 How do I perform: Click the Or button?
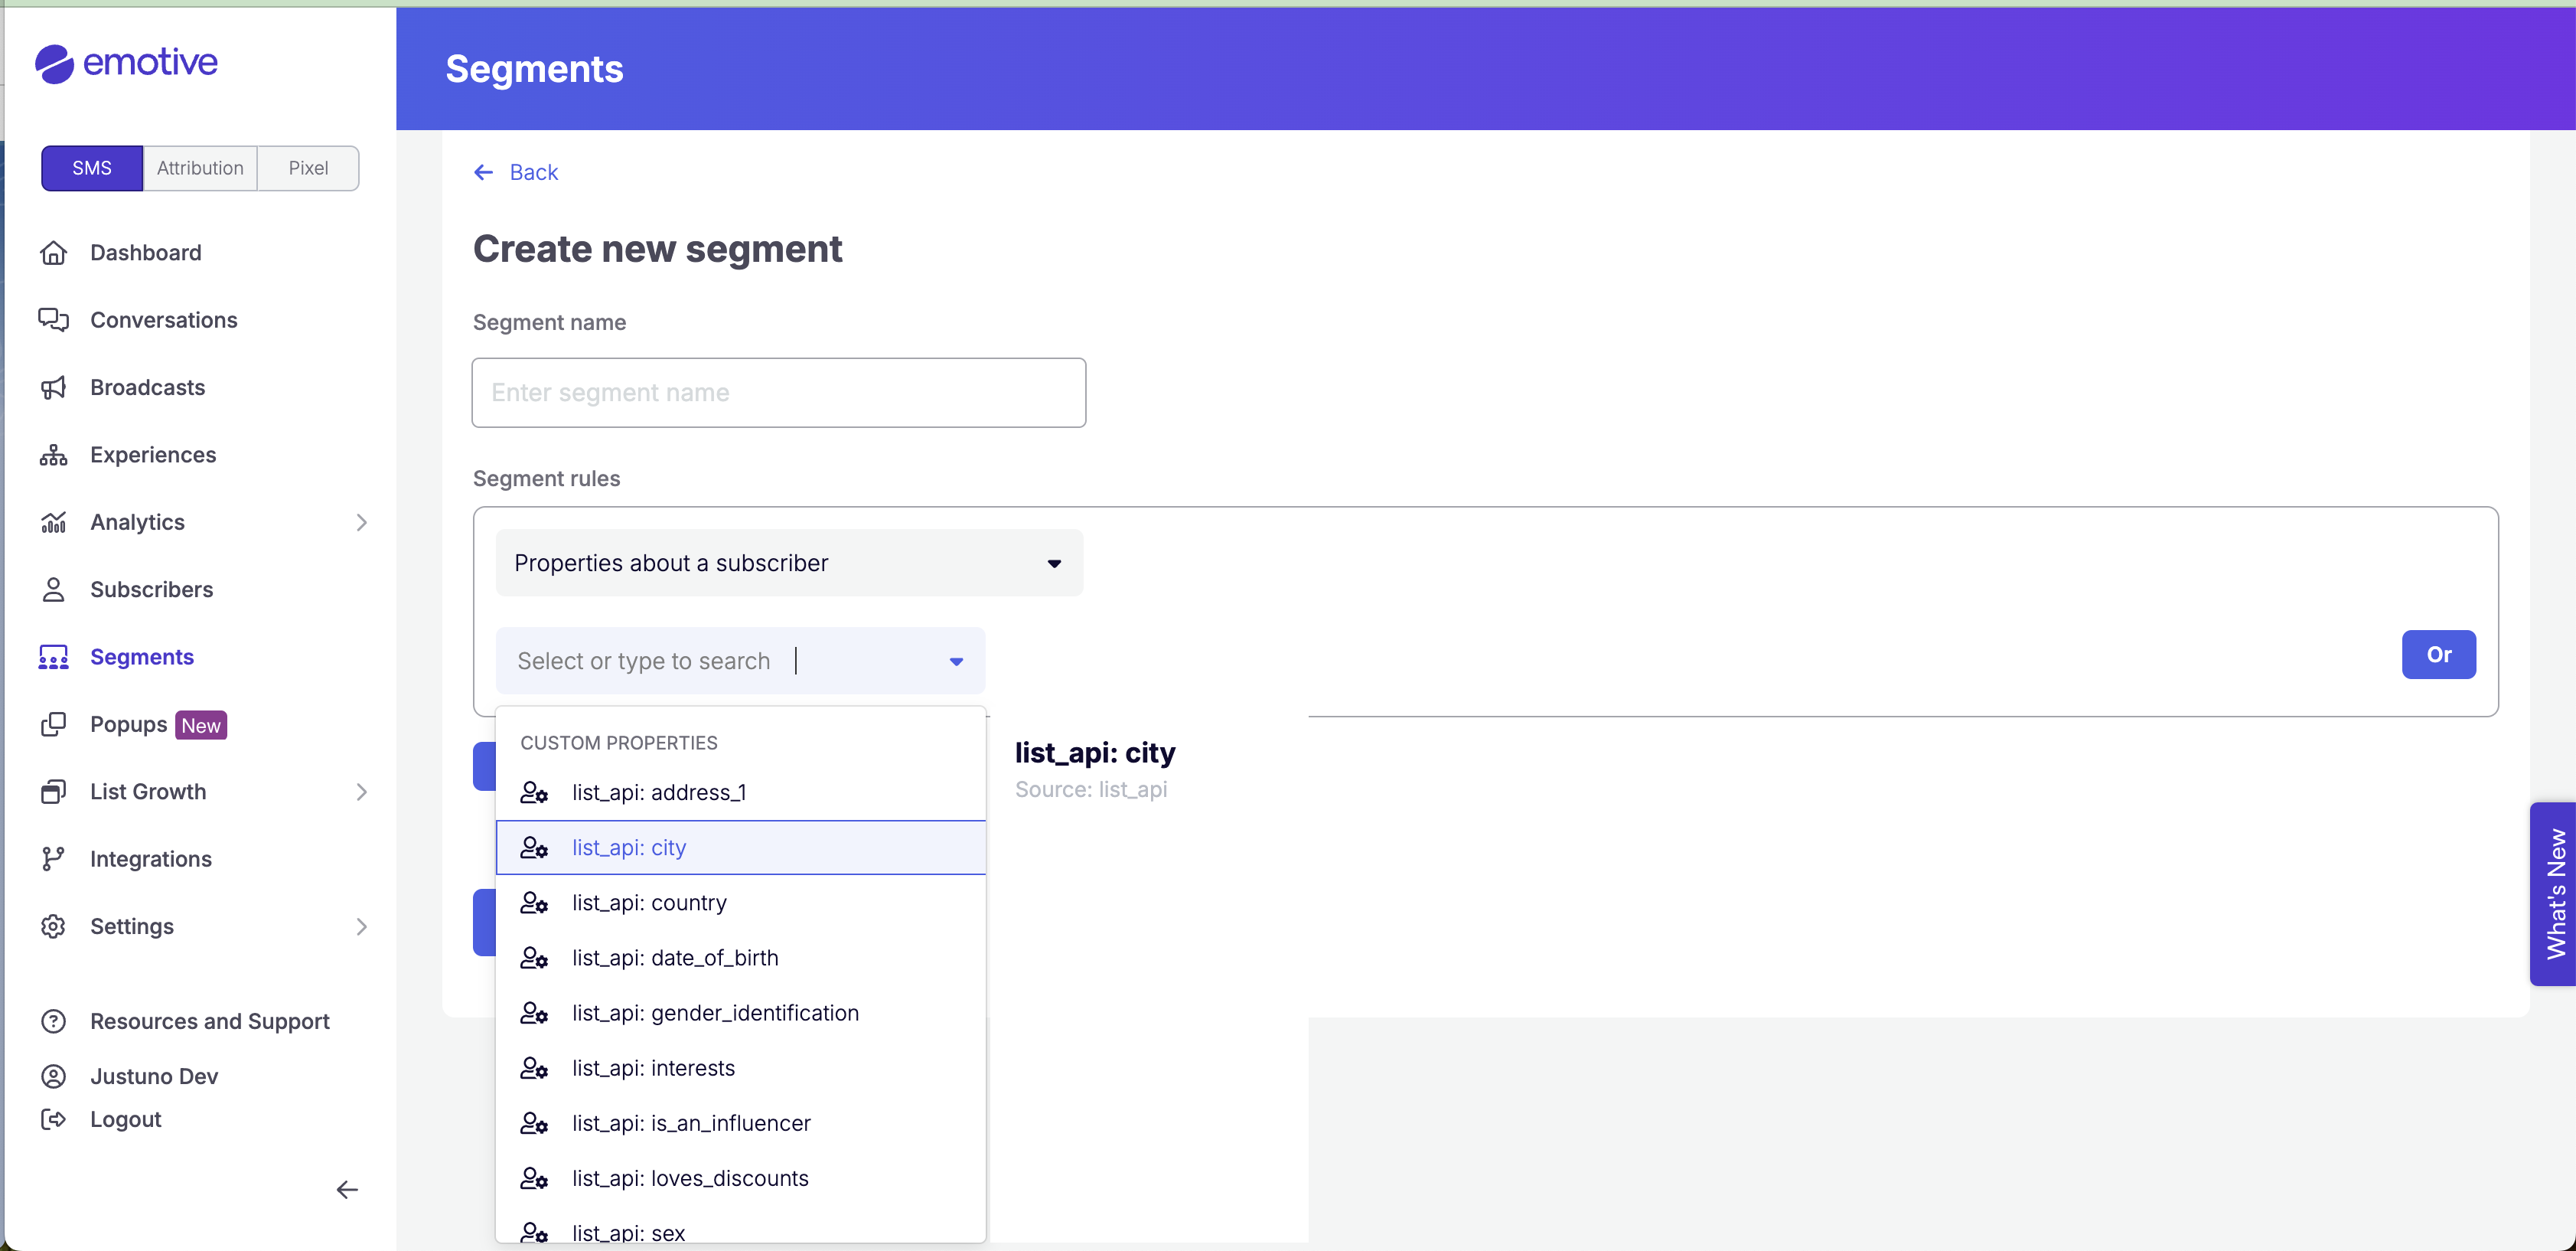[x=2438, y=655]
